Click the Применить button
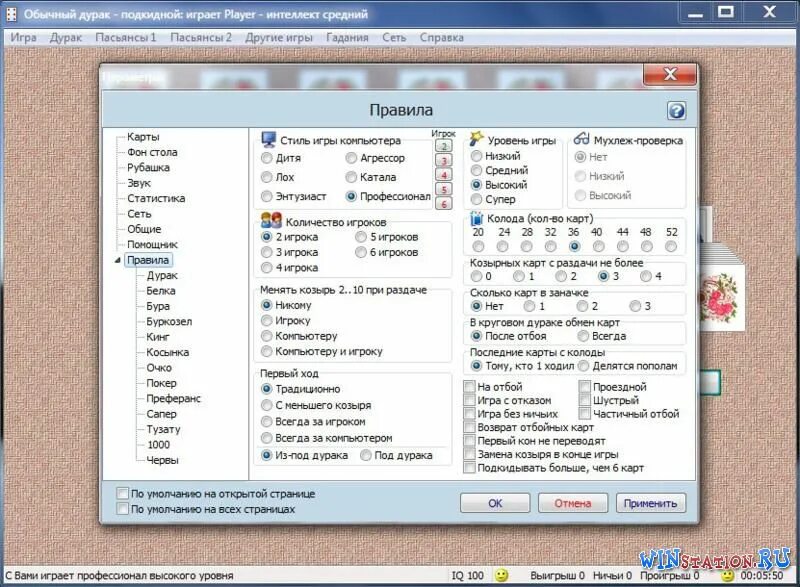 pos(651,503)
